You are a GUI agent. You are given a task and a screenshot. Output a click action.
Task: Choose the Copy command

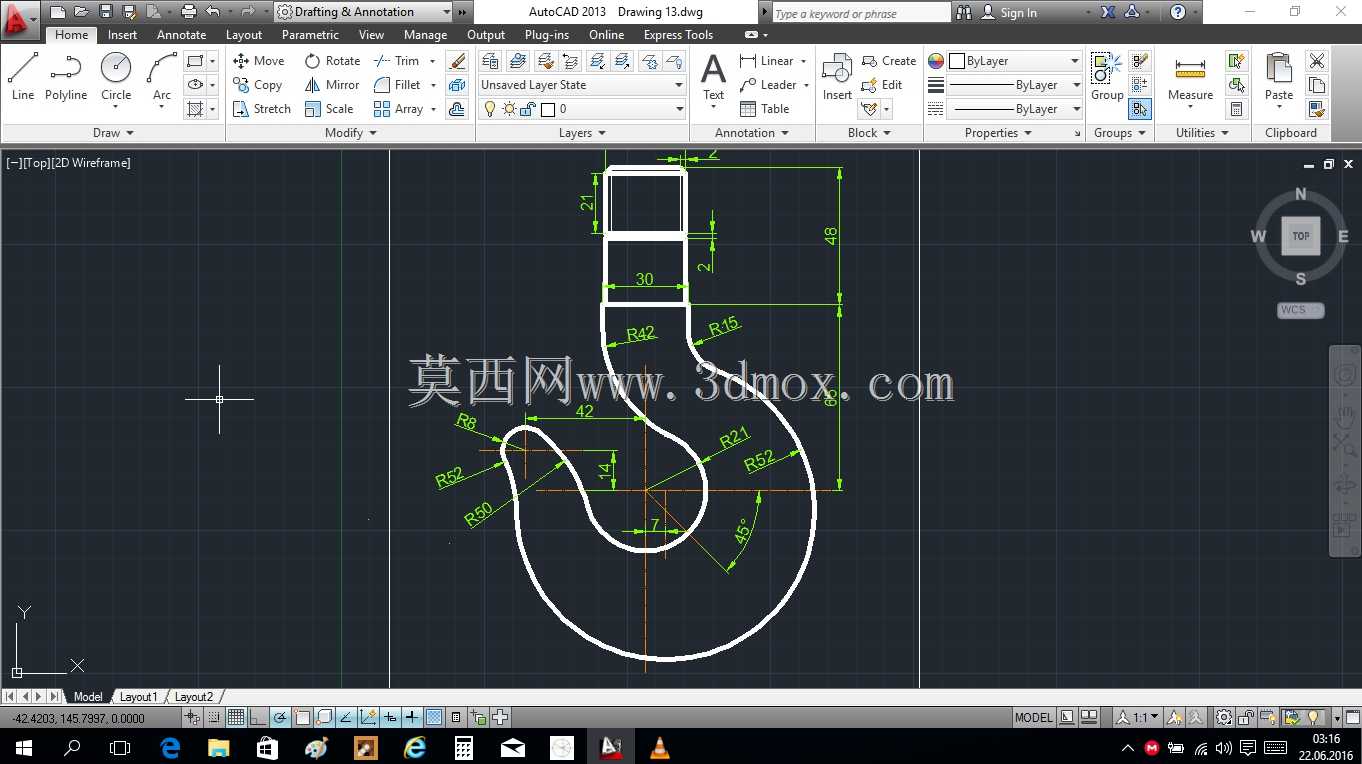coord(258,85)
